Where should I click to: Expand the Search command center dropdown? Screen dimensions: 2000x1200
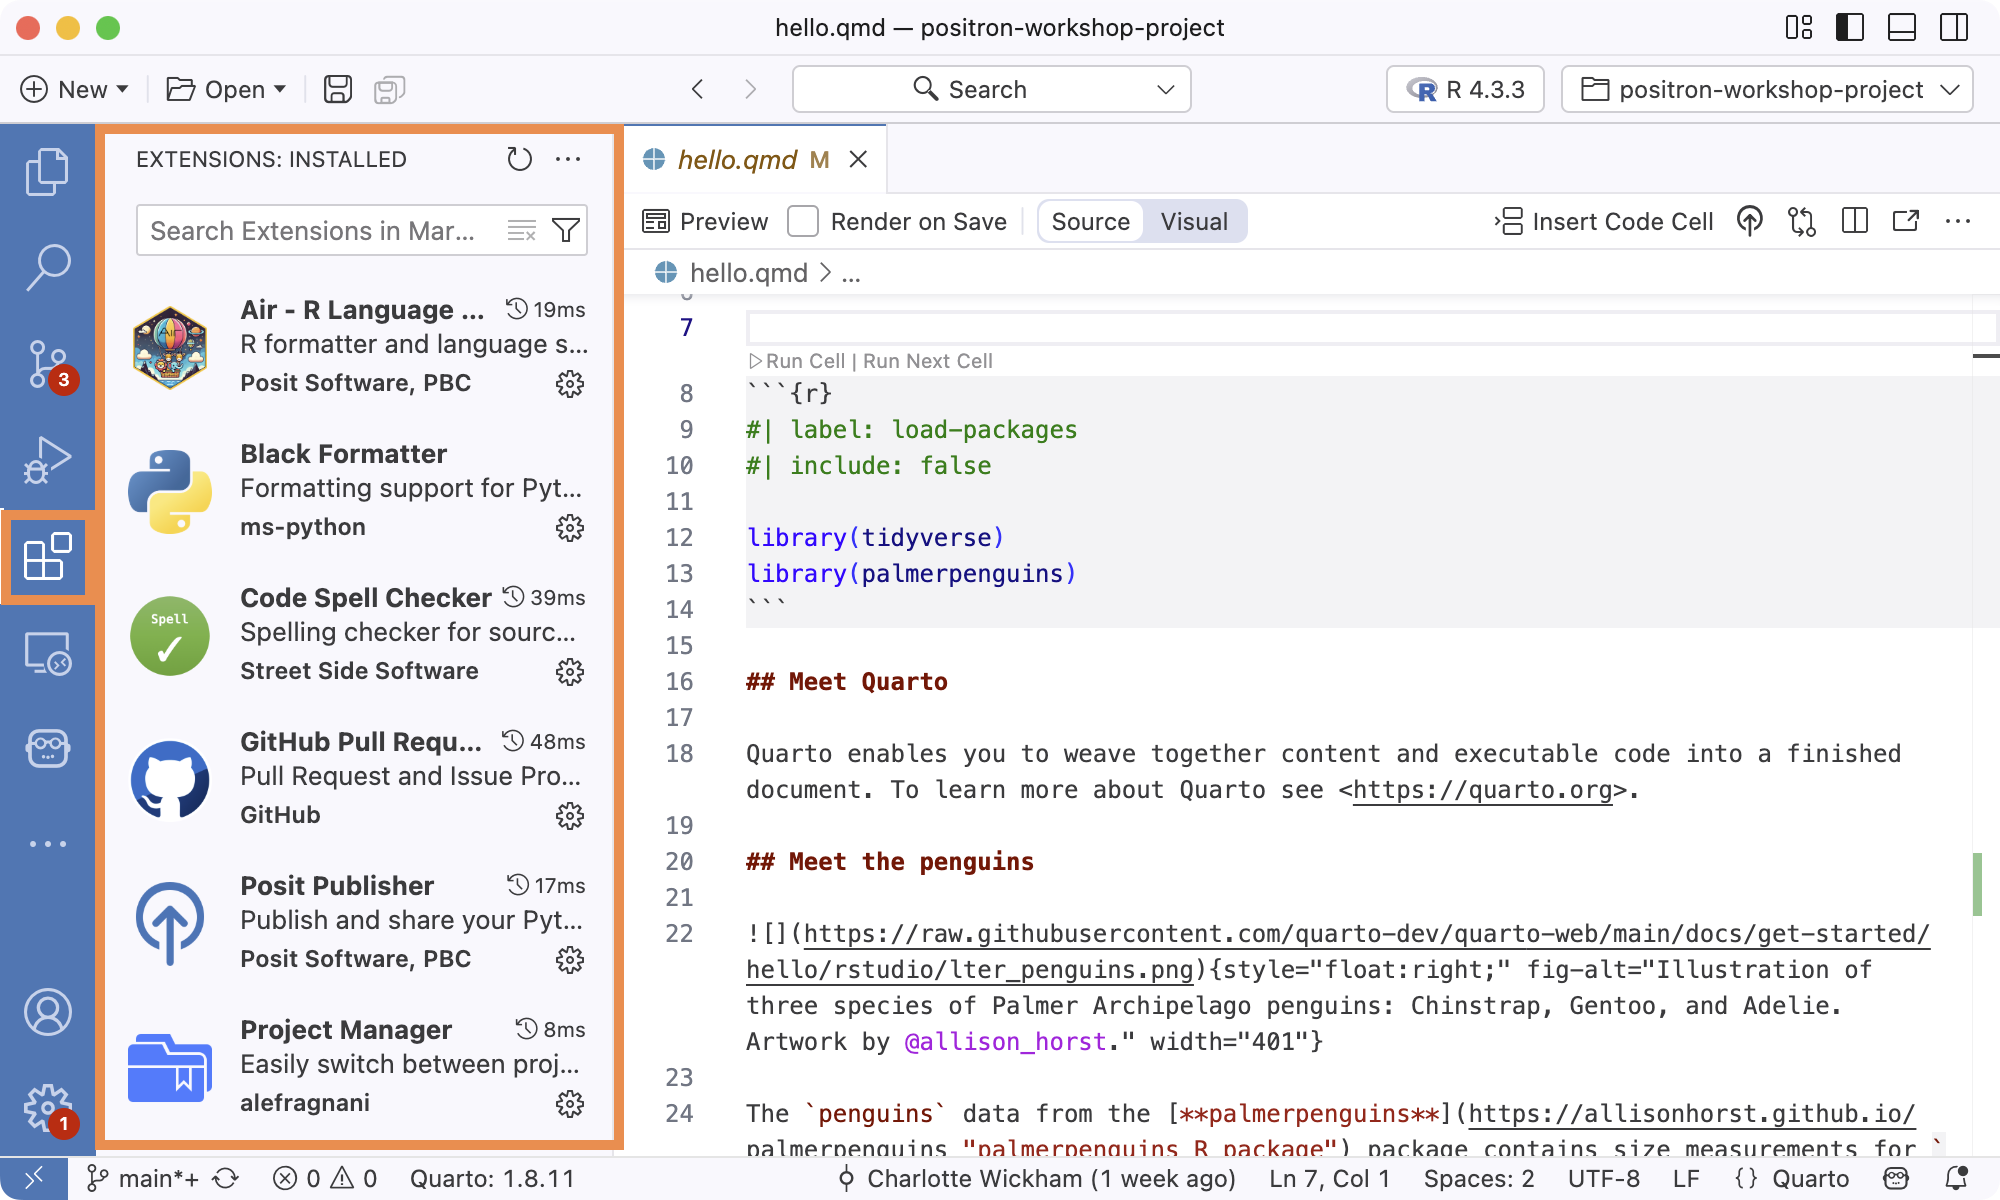pos(1165,89)
